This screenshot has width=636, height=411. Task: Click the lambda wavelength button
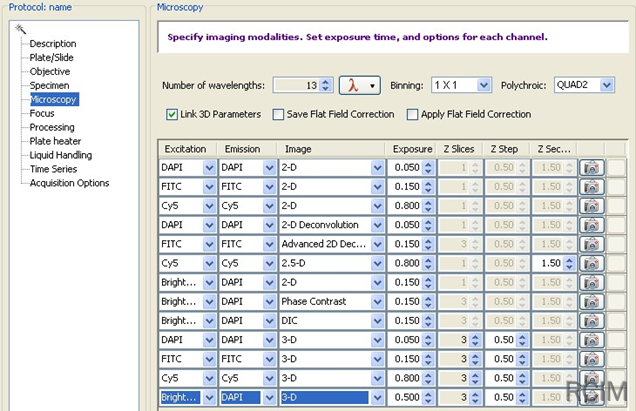(360, 86)
